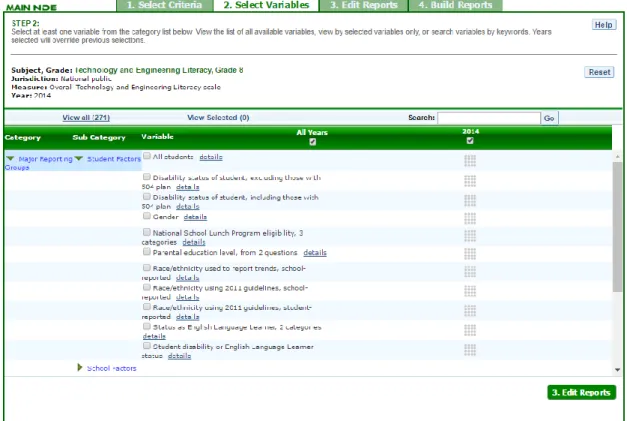
Task: Click grid icon for Parental education level row
Action: click(470, 254)
